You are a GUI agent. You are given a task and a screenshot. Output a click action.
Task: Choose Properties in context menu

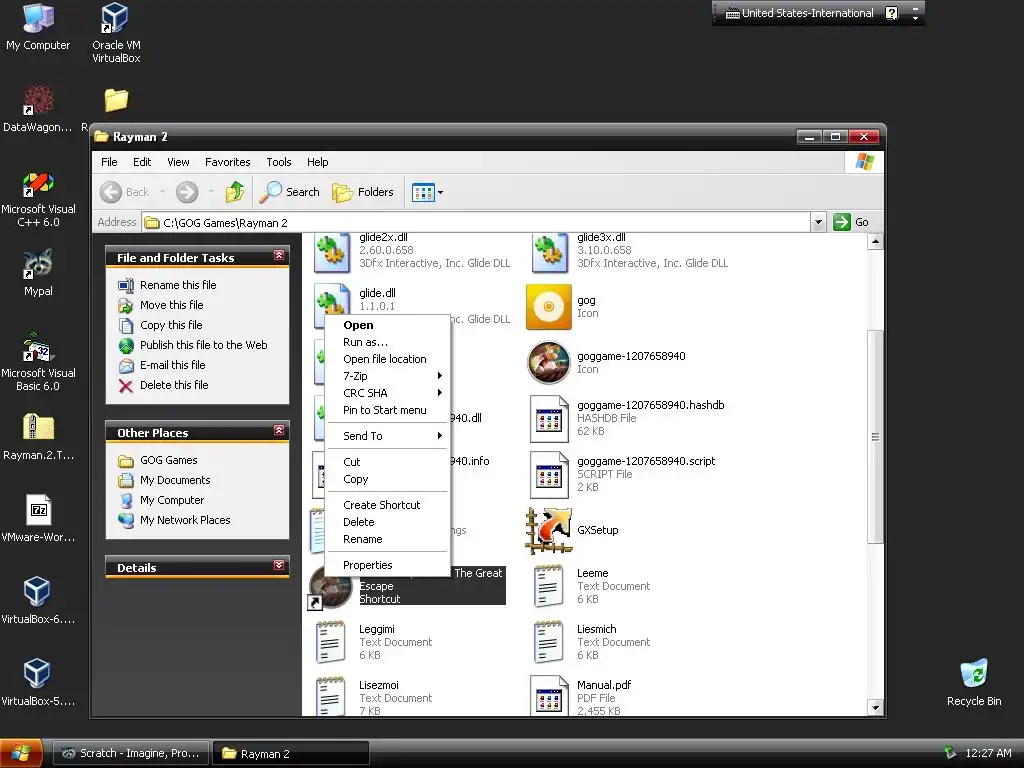(387, 565)
